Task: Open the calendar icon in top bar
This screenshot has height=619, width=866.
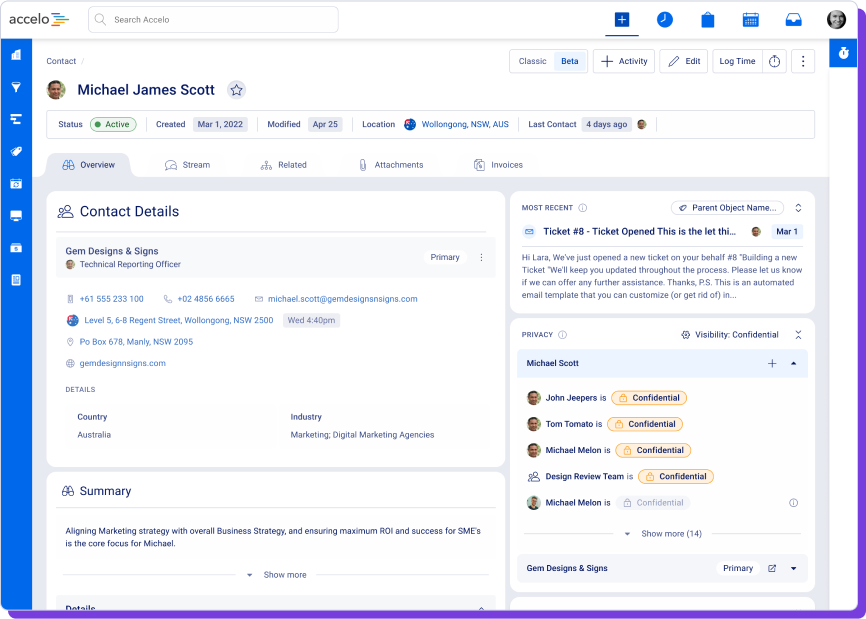Action: tap(751, 20)
